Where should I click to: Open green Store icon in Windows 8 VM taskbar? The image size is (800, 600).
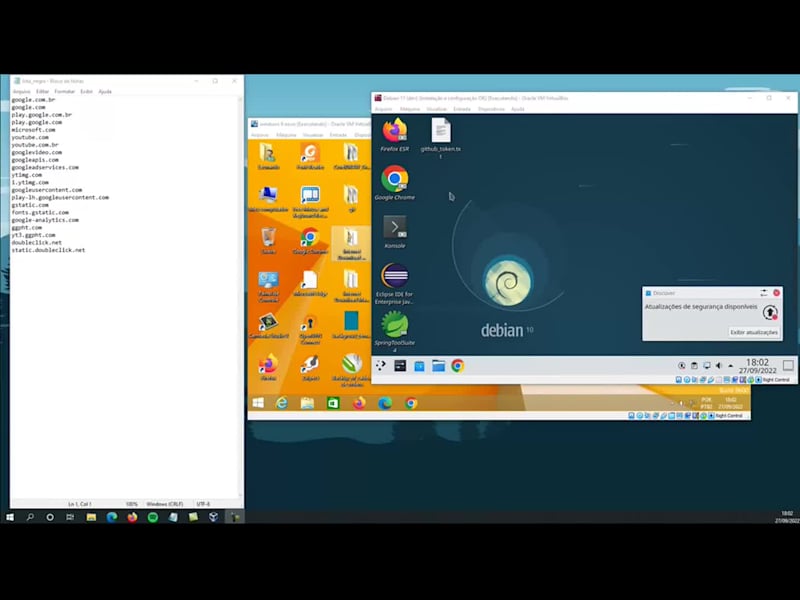[x=333, y=403]
